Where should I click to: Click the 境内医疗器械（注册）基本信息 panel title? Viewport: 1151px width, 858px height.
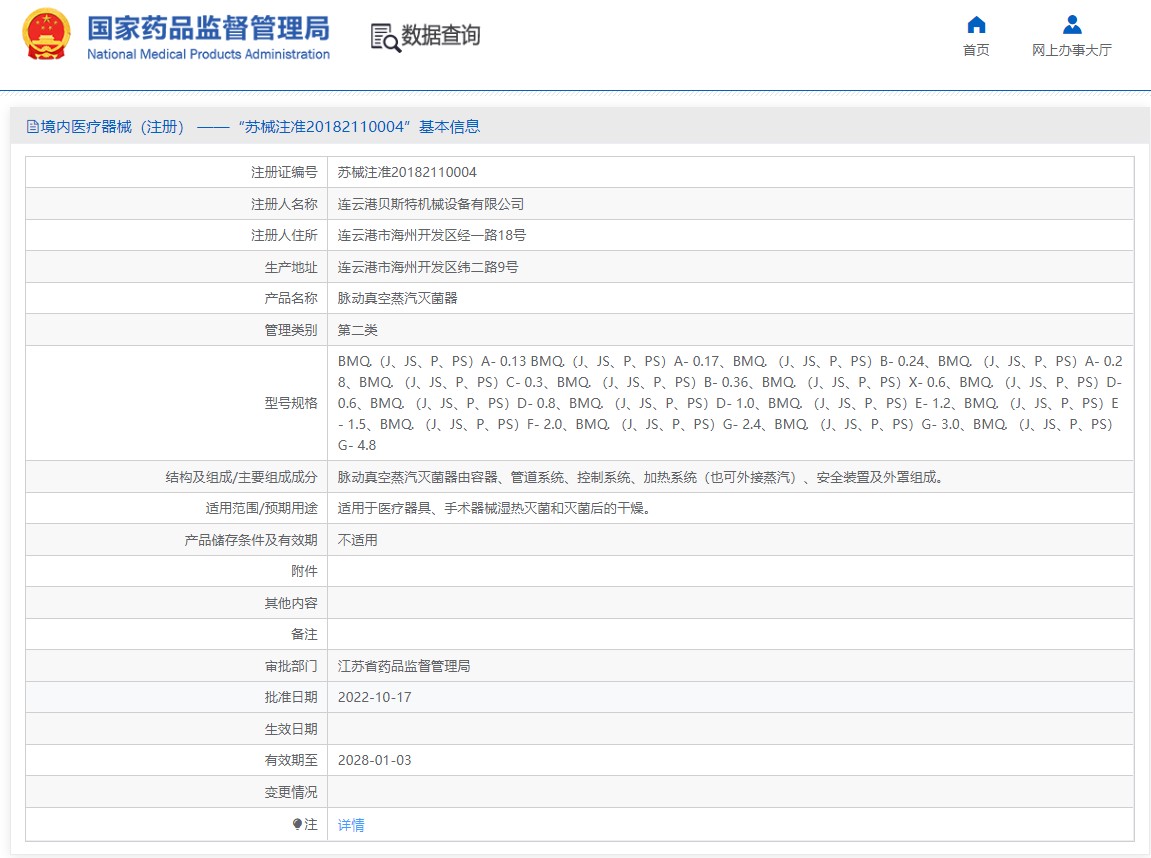(260, 127)
